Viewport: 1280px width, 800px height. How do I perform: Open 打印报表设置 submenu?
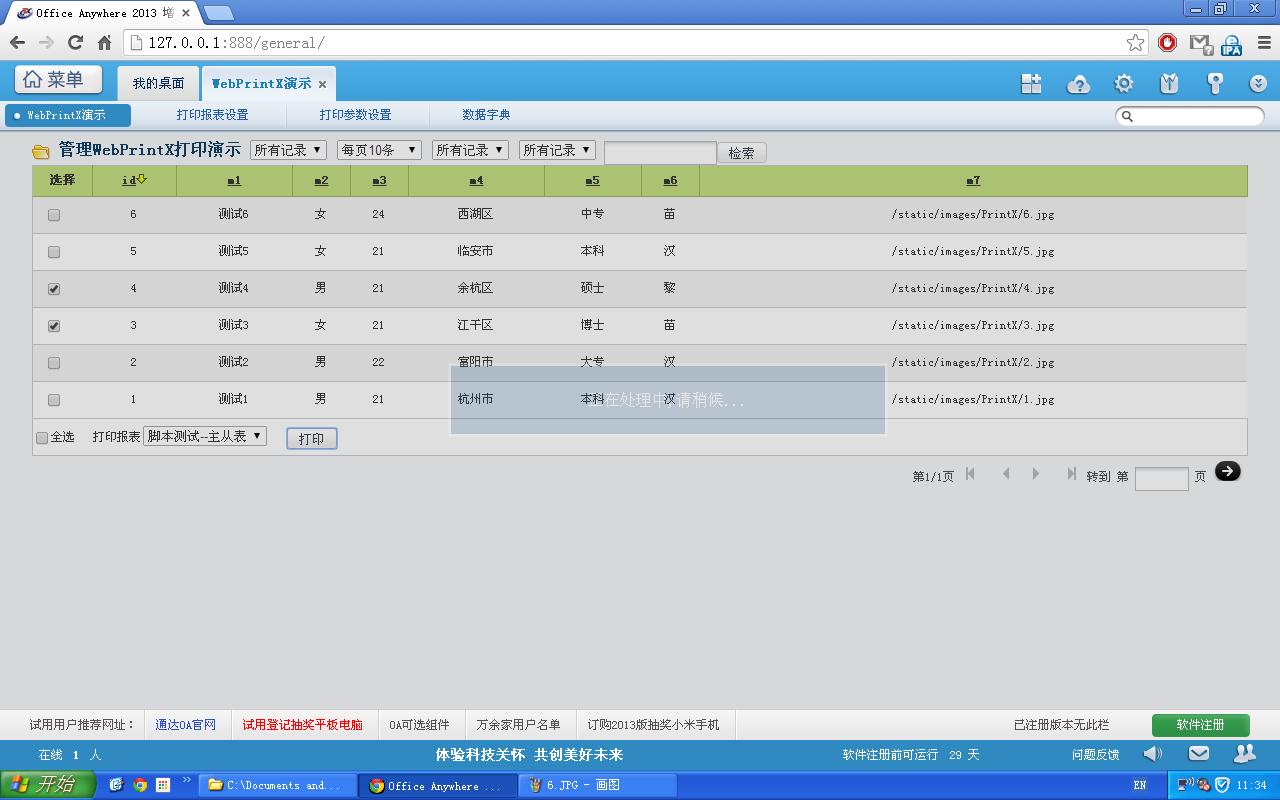click(x=212, y=115)
